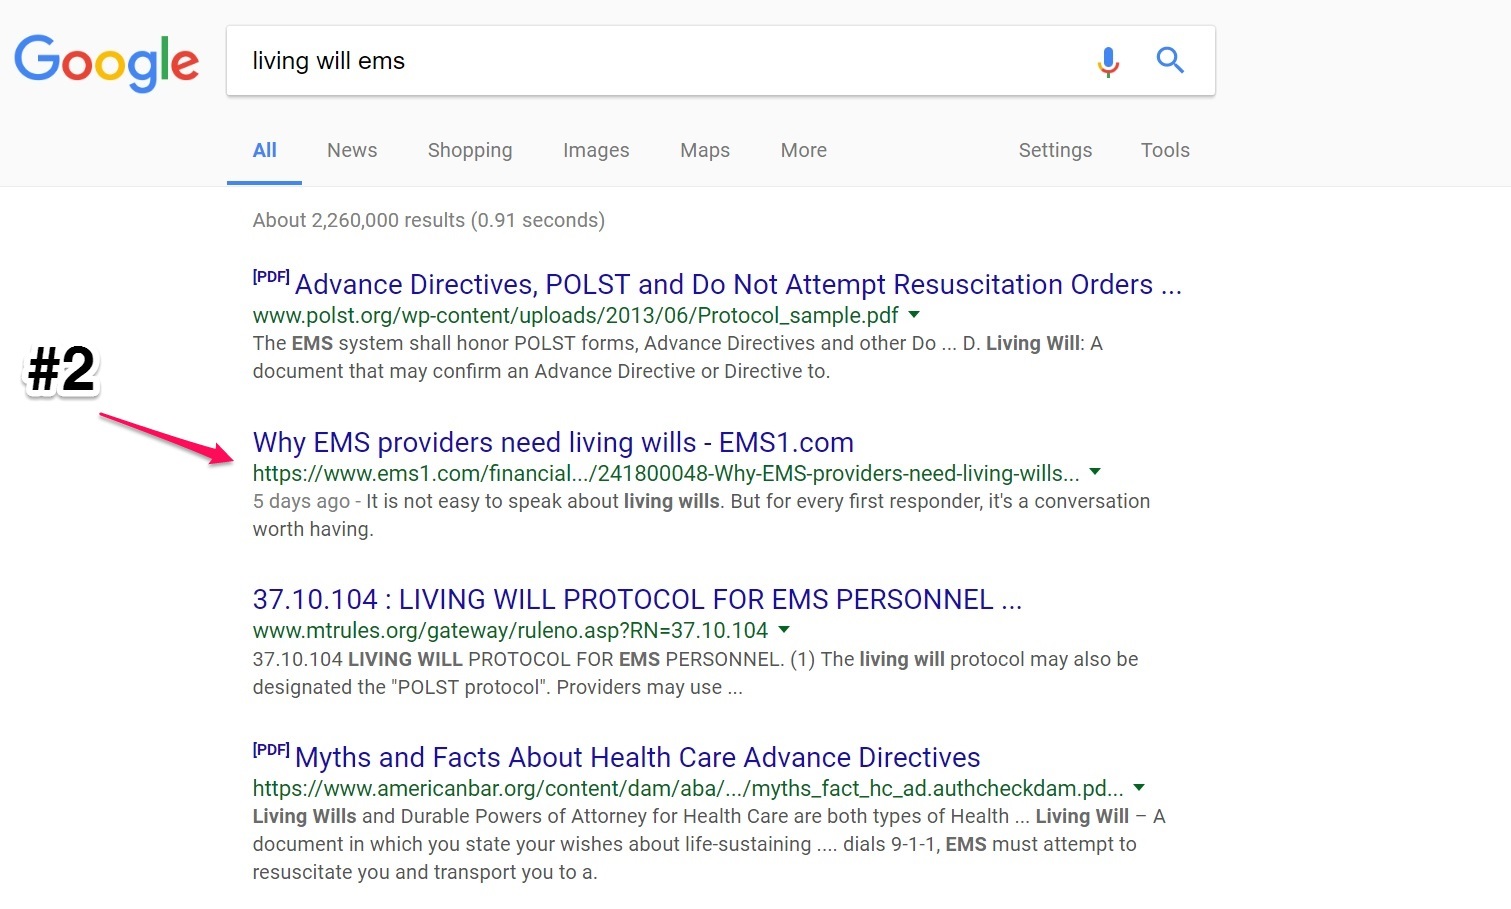
Task: Open the search Tools options
Action: tap(1165, 150)
